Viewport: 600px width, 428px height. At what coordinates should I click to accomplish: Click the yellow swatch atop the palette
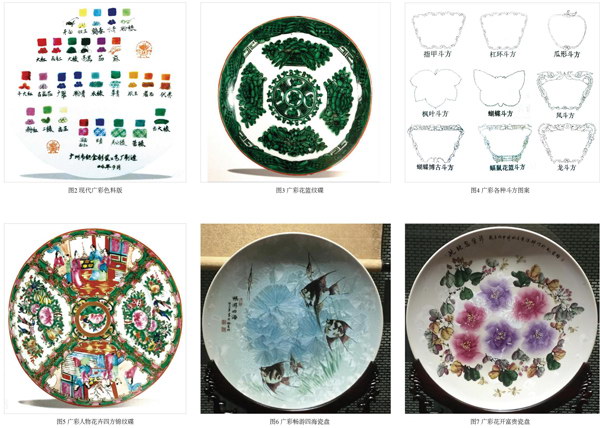pyautogui.click(x=83, y=13)
